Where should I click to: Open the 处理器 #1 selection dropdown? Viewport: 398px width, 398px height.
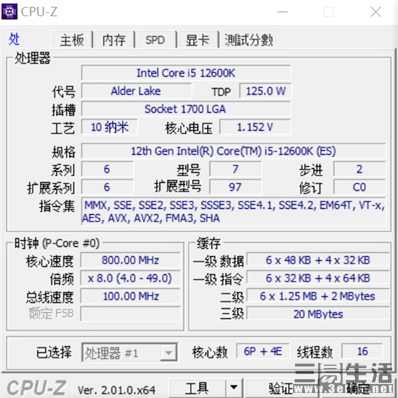coord(129,352)
